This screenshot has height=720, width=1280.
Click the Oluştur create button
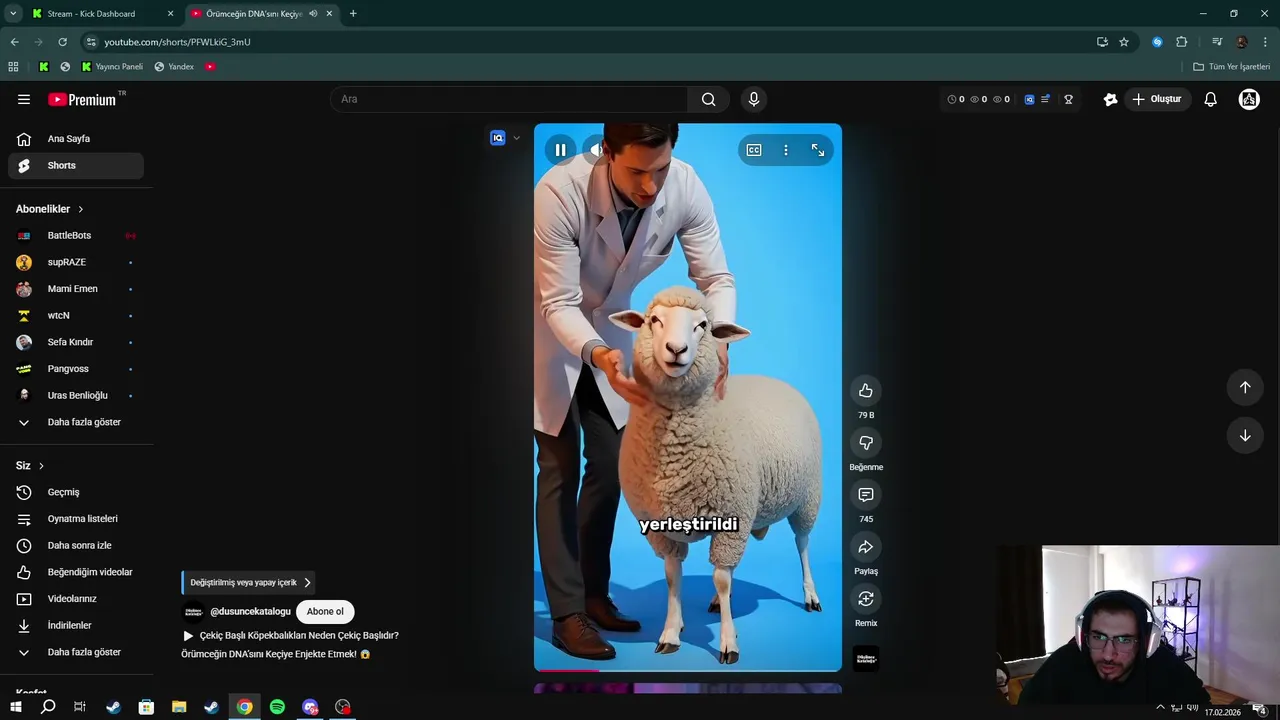[1156, 99]
